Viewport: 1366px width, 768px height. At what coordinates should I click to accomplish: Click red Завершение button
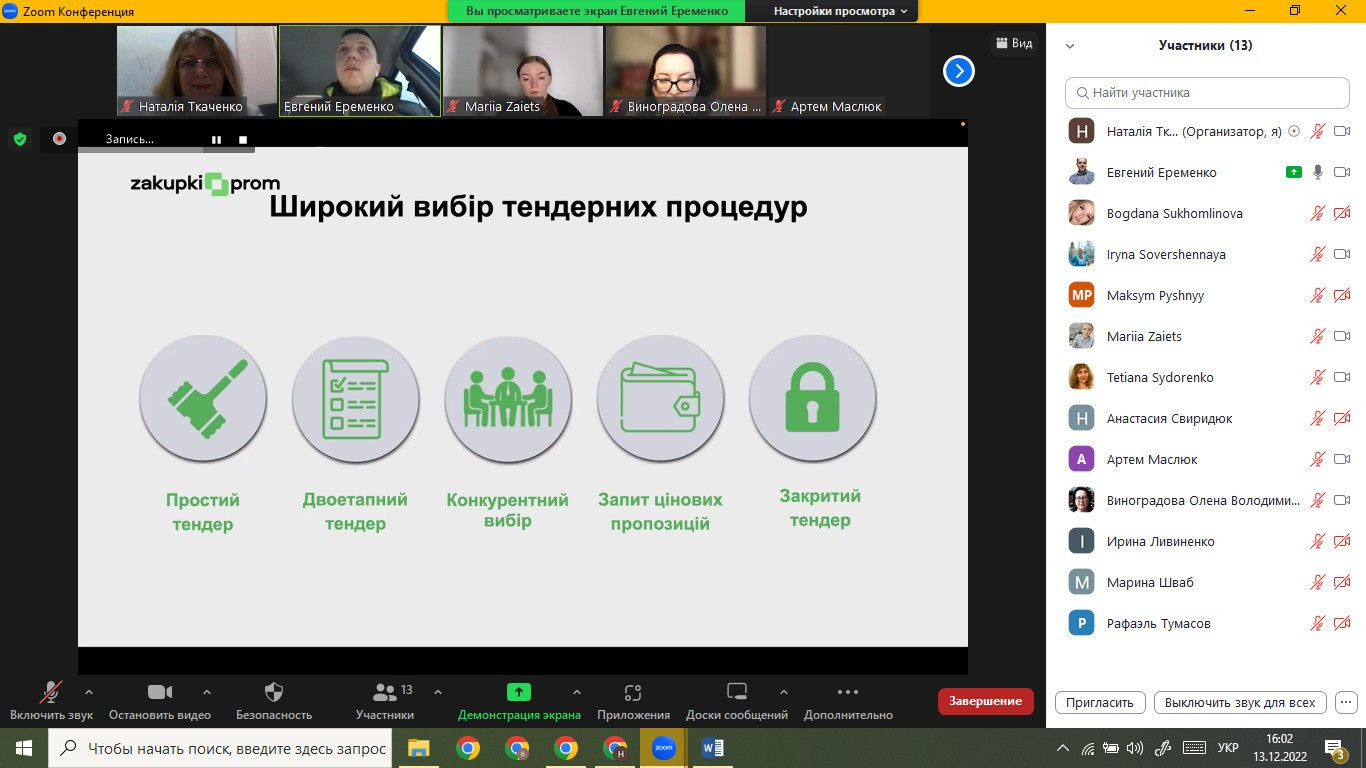985,701
